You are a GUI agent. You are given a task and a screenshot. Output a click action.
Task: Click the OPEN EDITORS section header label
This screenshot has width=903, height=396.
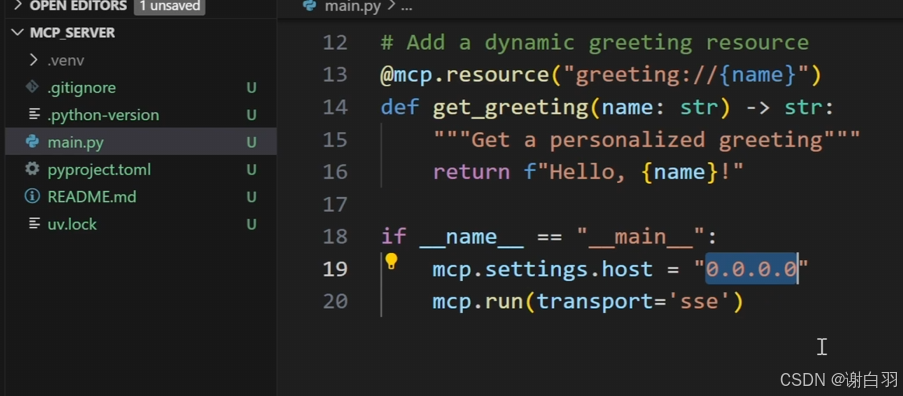(x=78, y=6)
